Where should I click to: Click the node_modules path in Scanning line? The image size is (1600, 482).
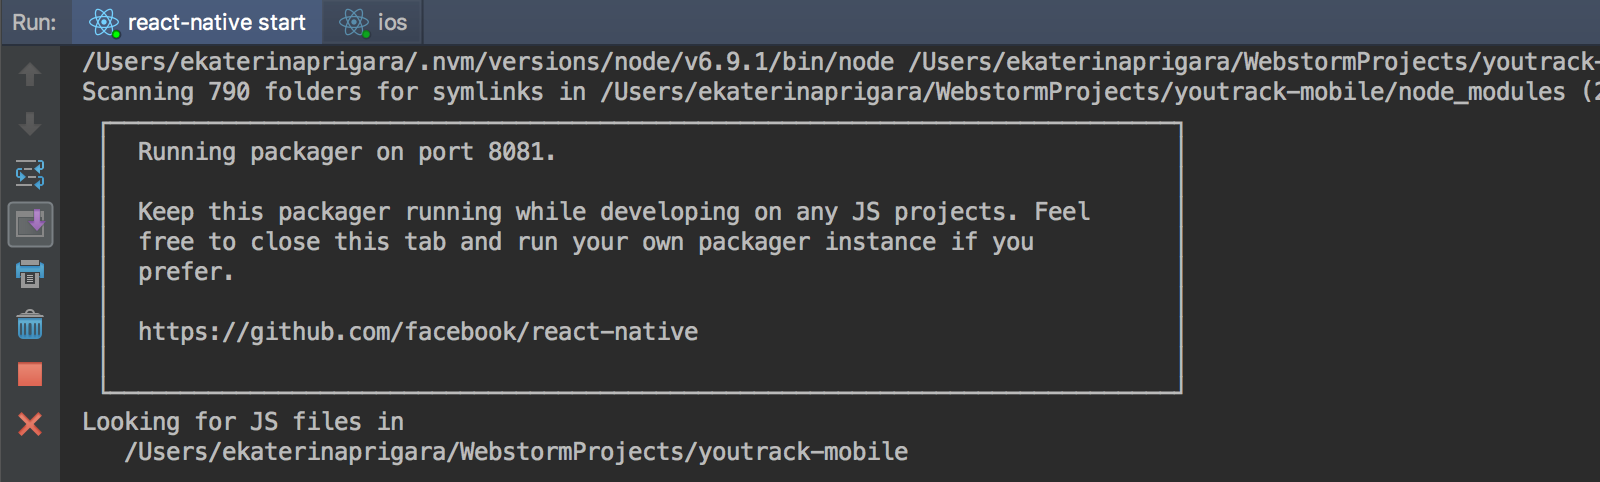1083,92
